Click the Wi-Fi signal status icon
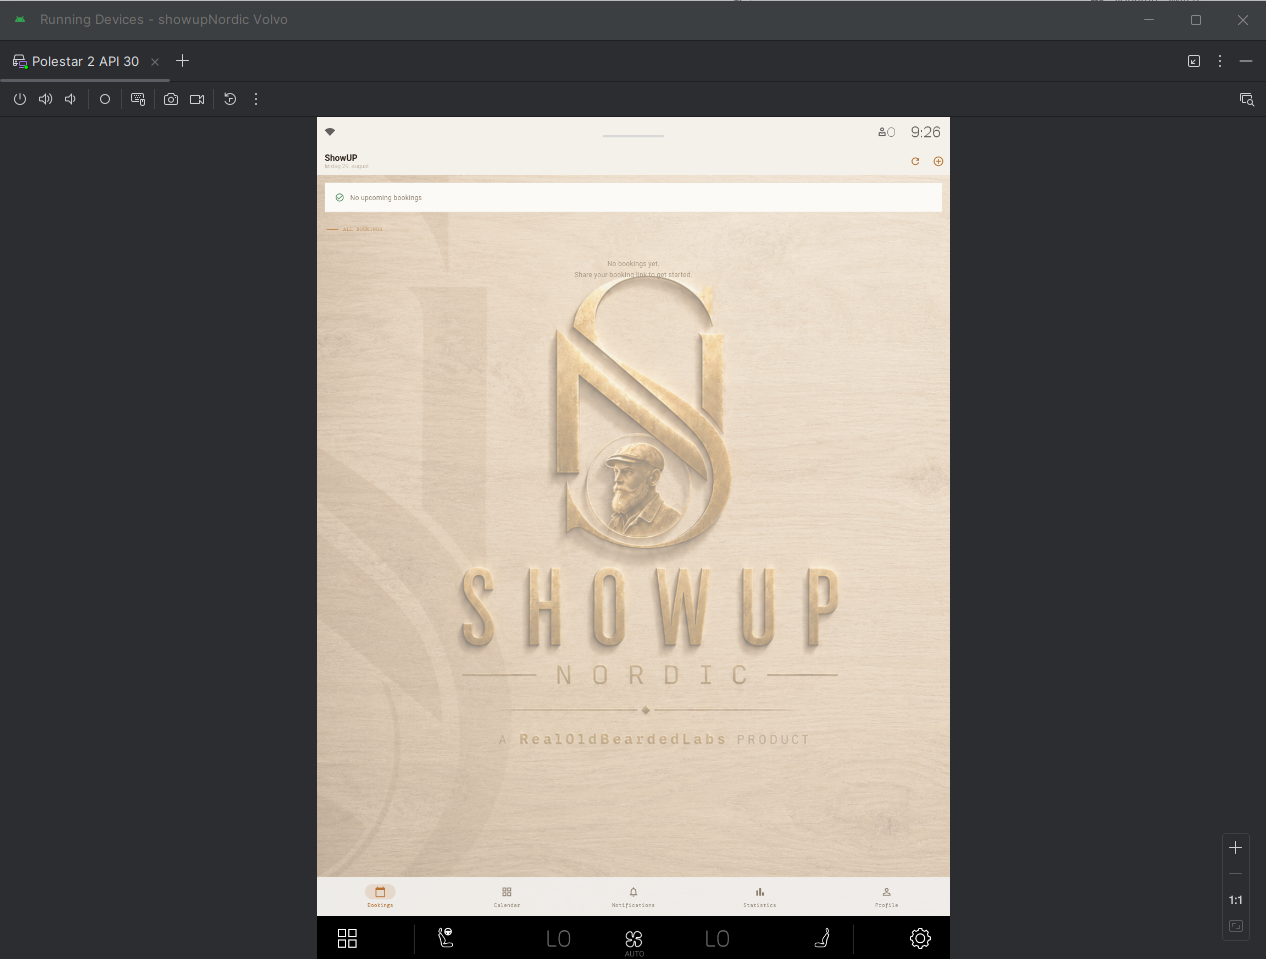Viewport: 1266px width, 959px height. [x=330, y=132]
